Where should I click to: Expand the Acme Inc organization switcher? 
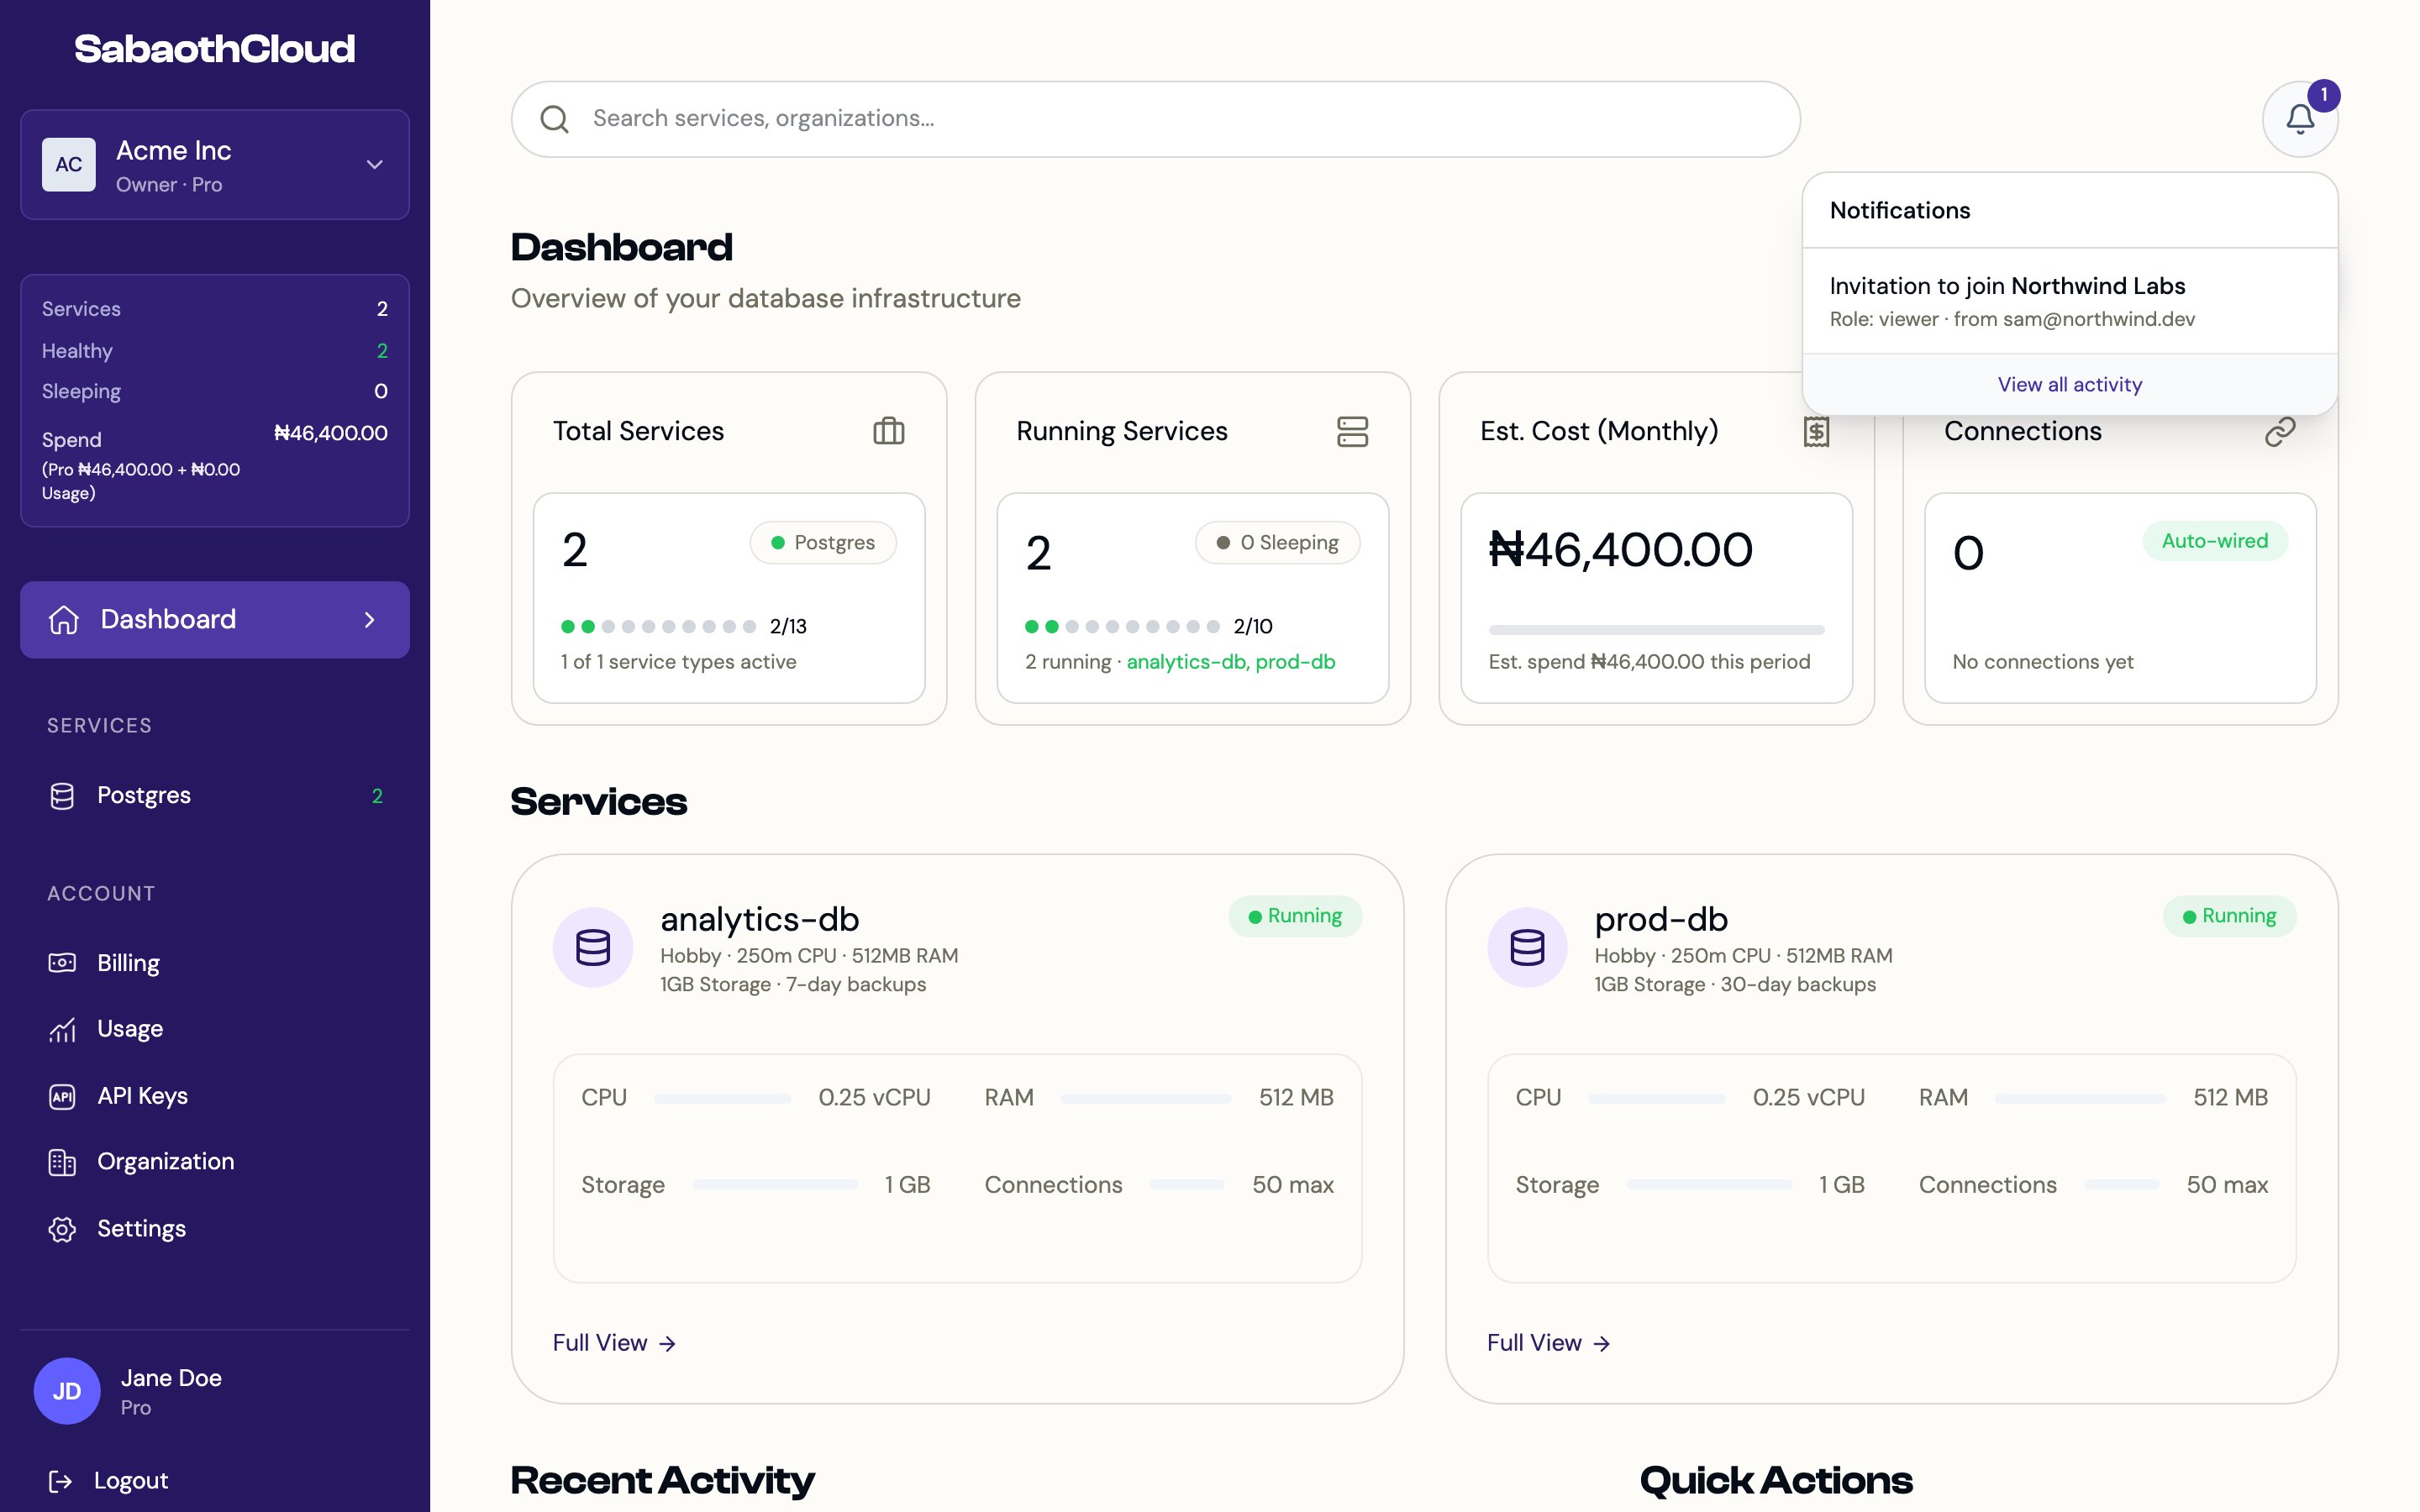[215, 165]
